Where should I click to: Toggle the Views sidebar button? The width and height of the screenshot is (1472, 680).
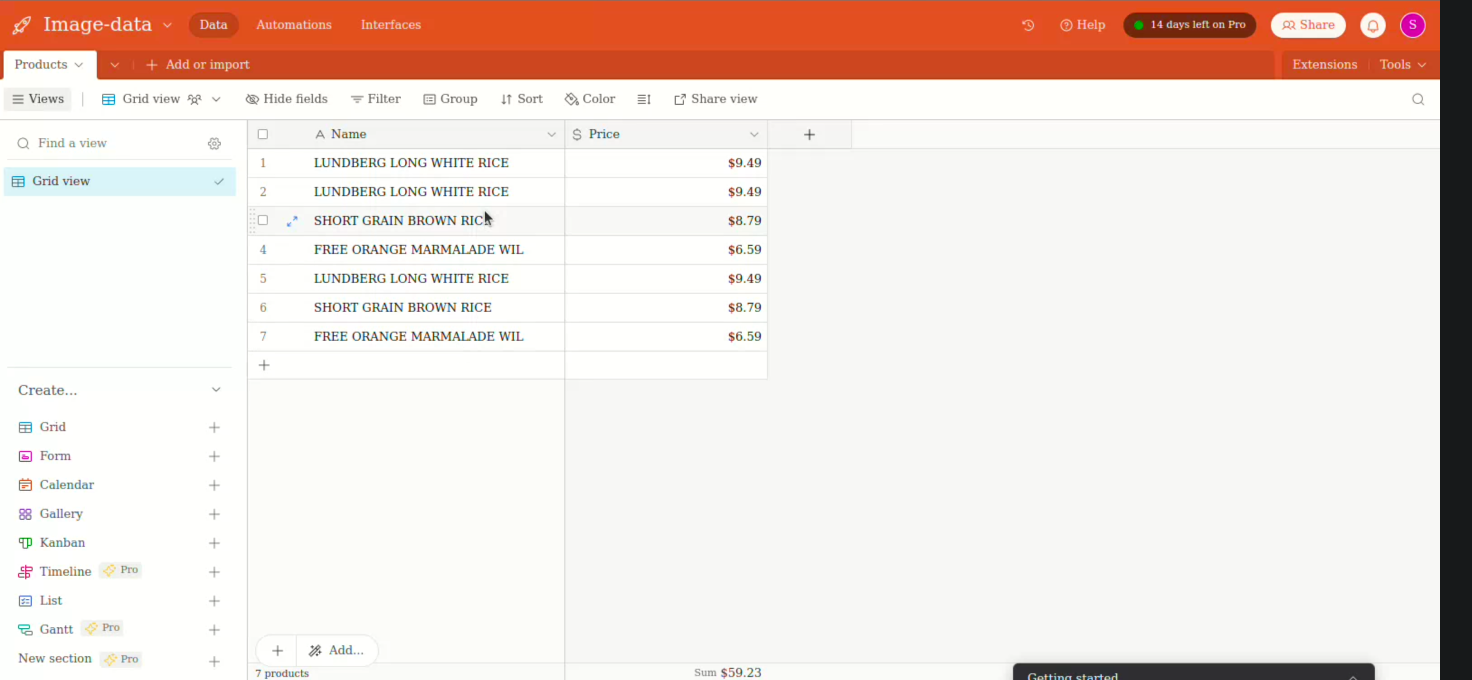(x=38, y=99)
